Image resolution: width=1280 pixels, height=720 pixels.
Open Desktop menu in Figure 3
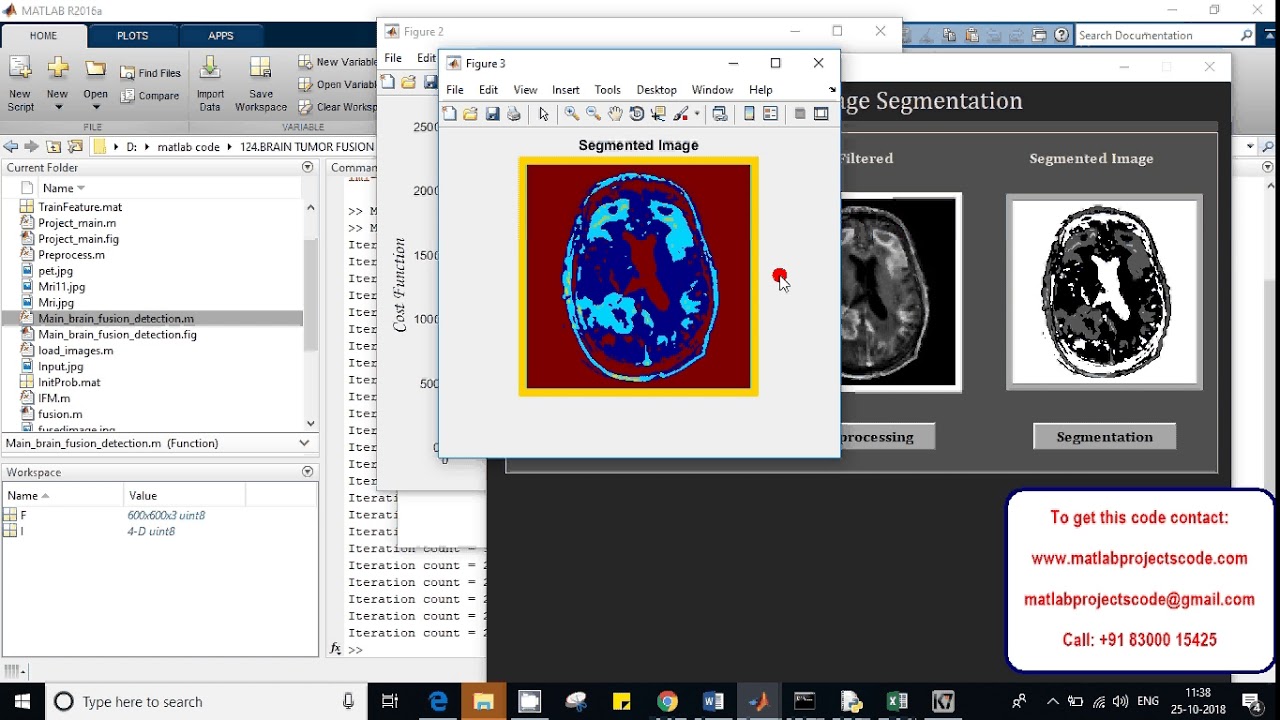click(x=657, y=90)
